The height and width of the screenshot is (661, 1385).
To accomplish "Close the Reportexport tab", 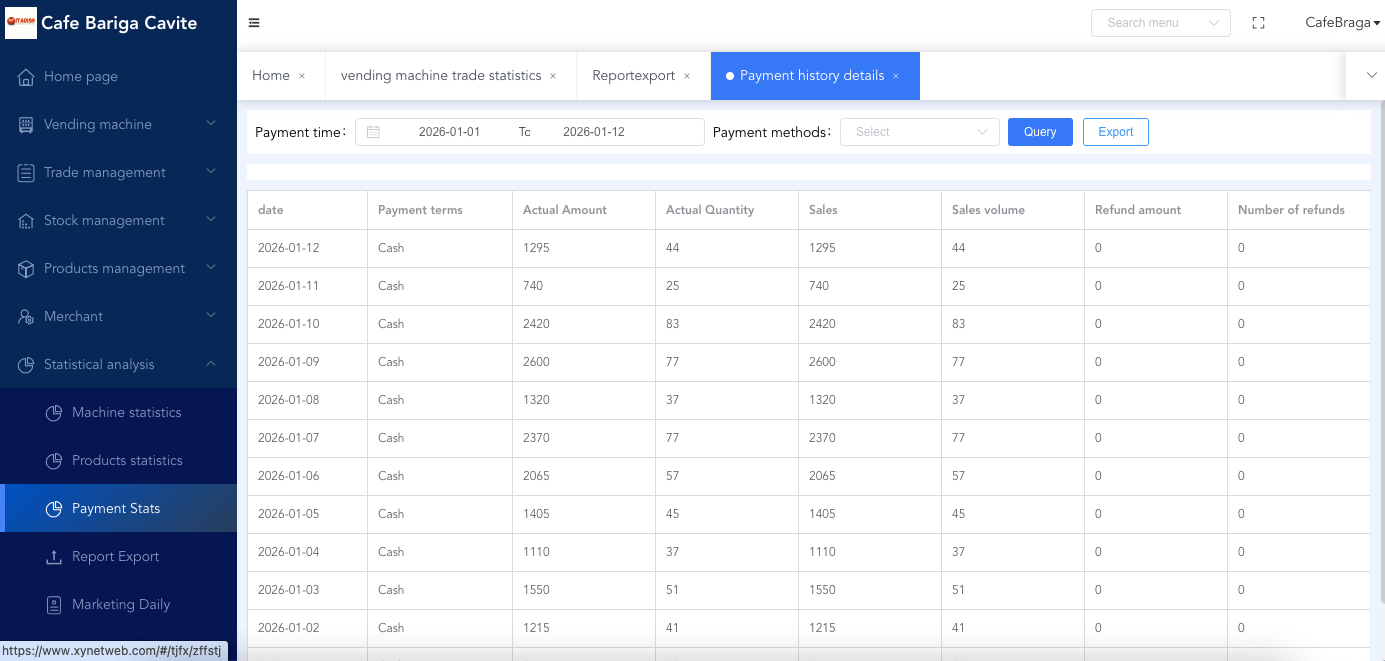I will 687,76.
